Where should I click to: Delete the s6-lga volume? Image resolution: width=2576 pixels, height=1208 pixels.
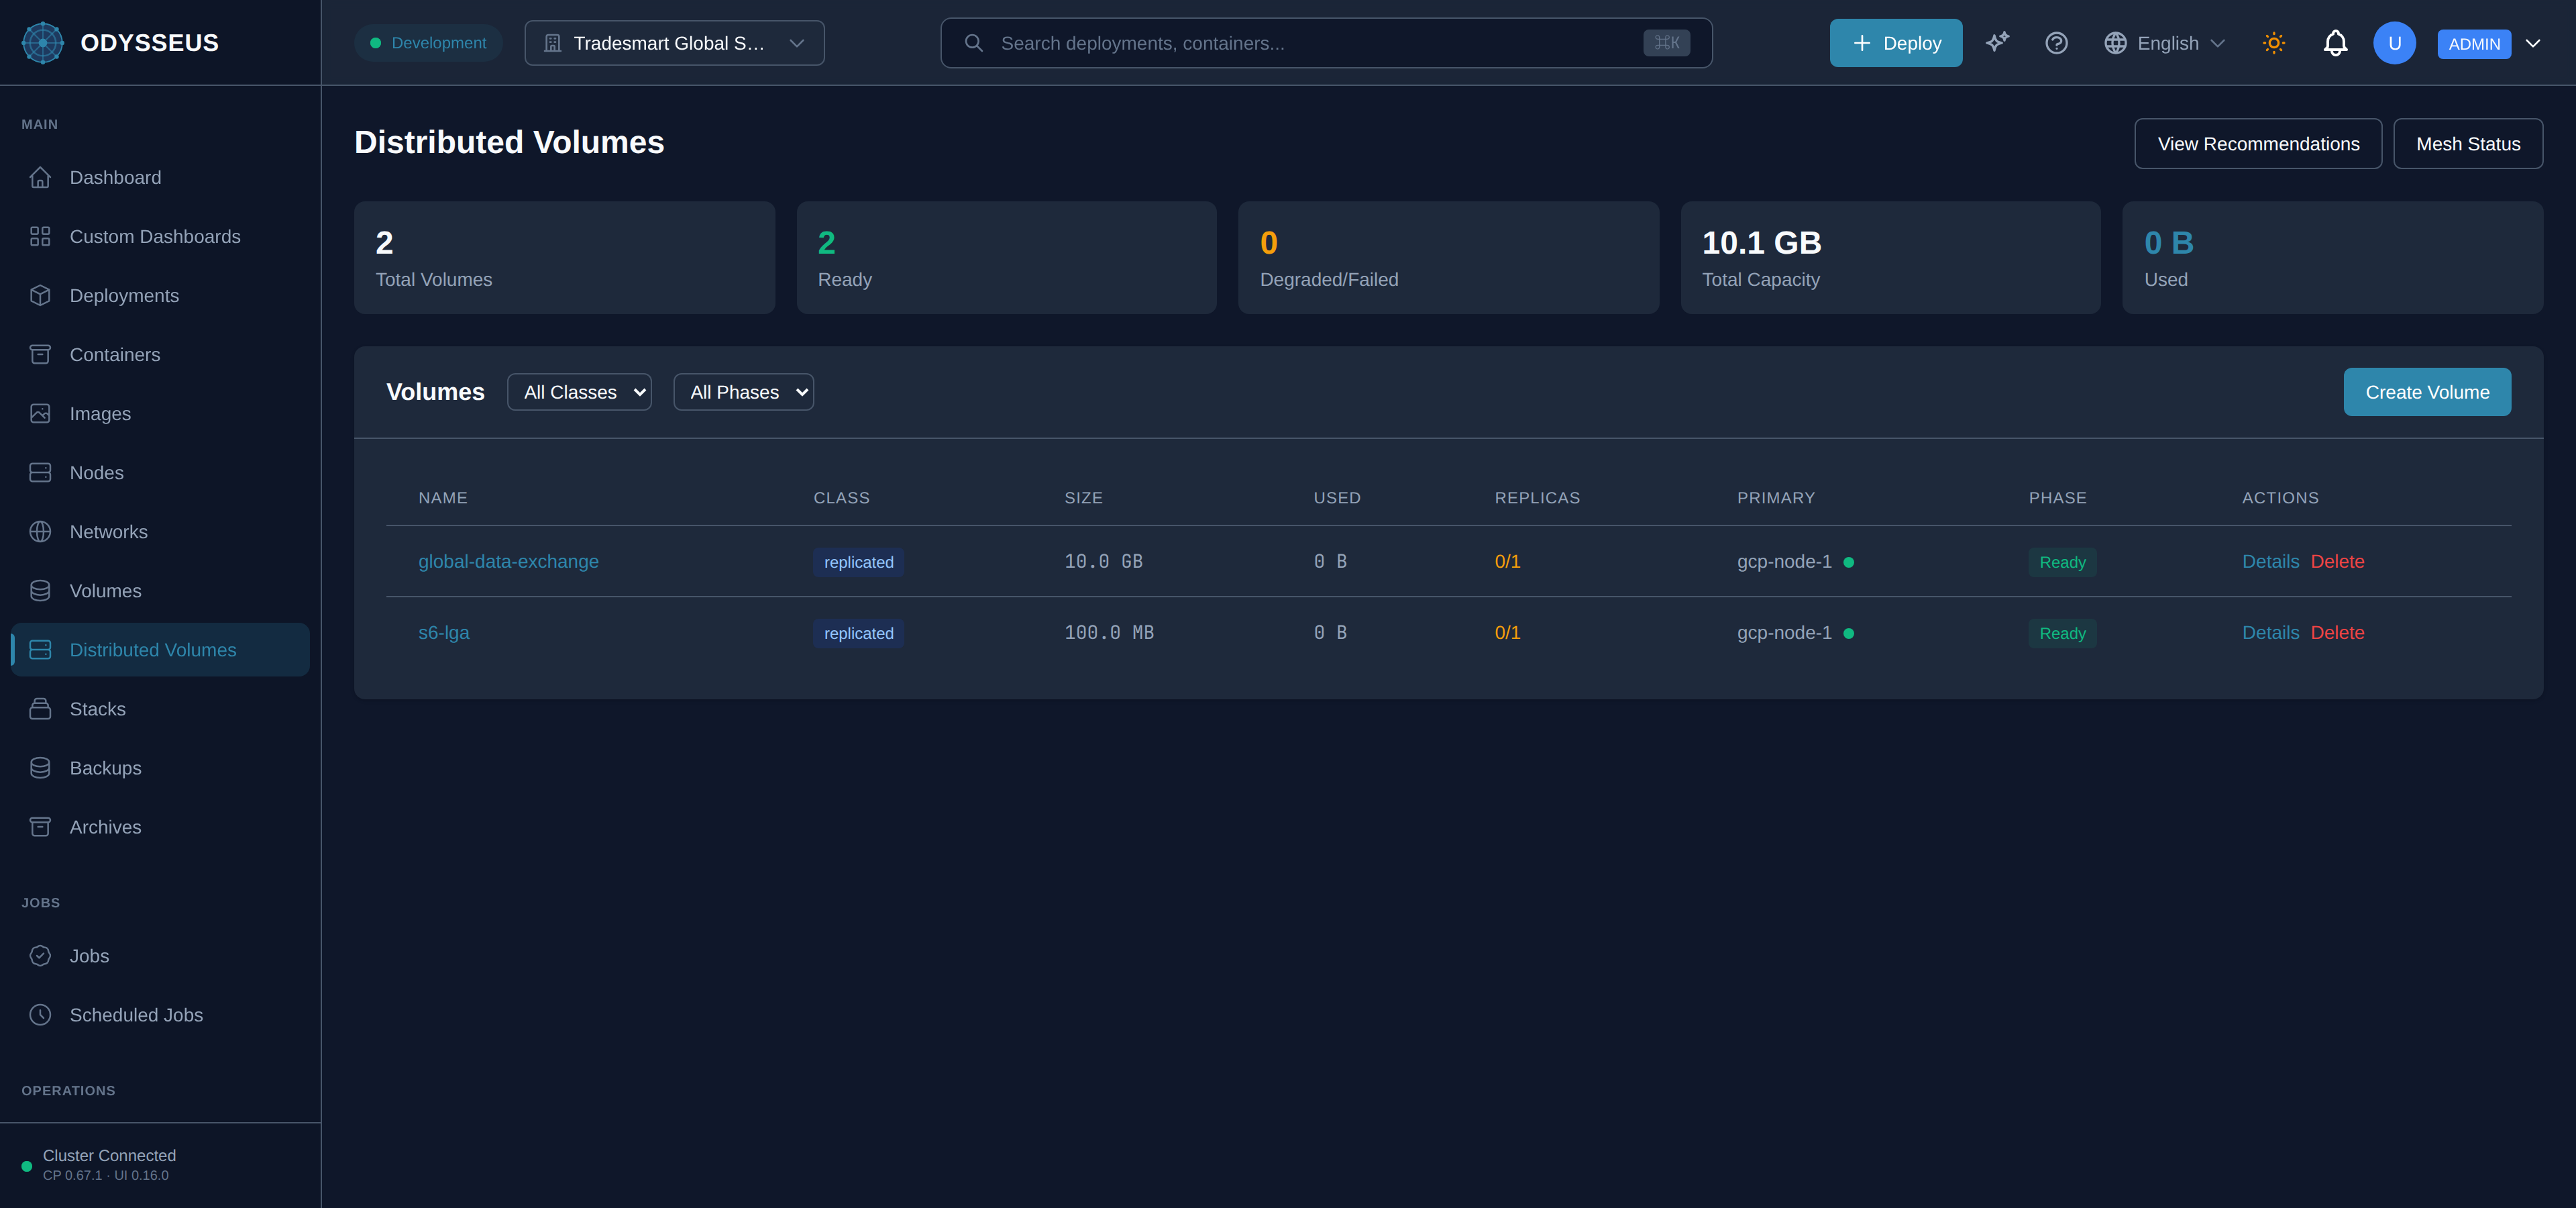coord(2337,632)
